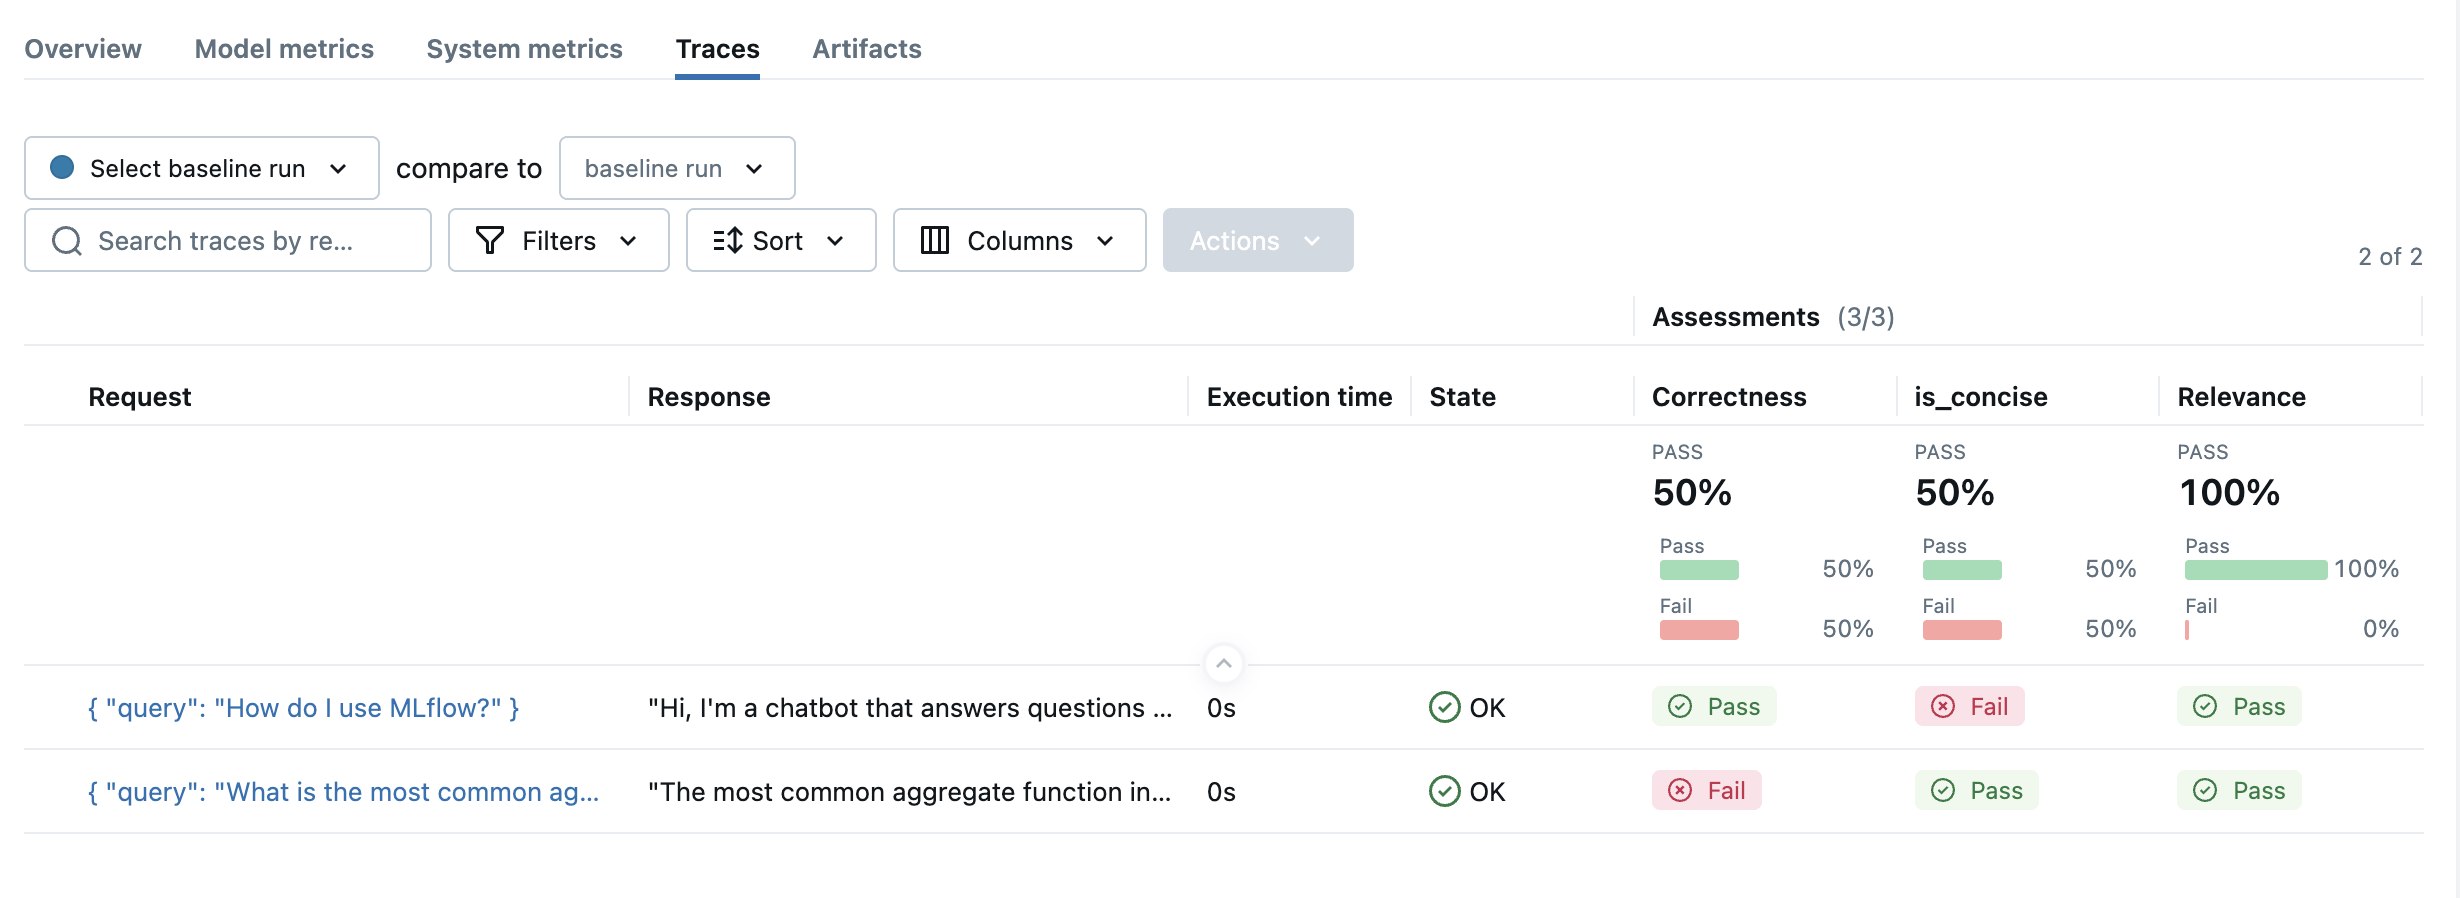2460x898 pixels.
Task: Expand the Columns dropdown menu
Action: point(1019,241)
